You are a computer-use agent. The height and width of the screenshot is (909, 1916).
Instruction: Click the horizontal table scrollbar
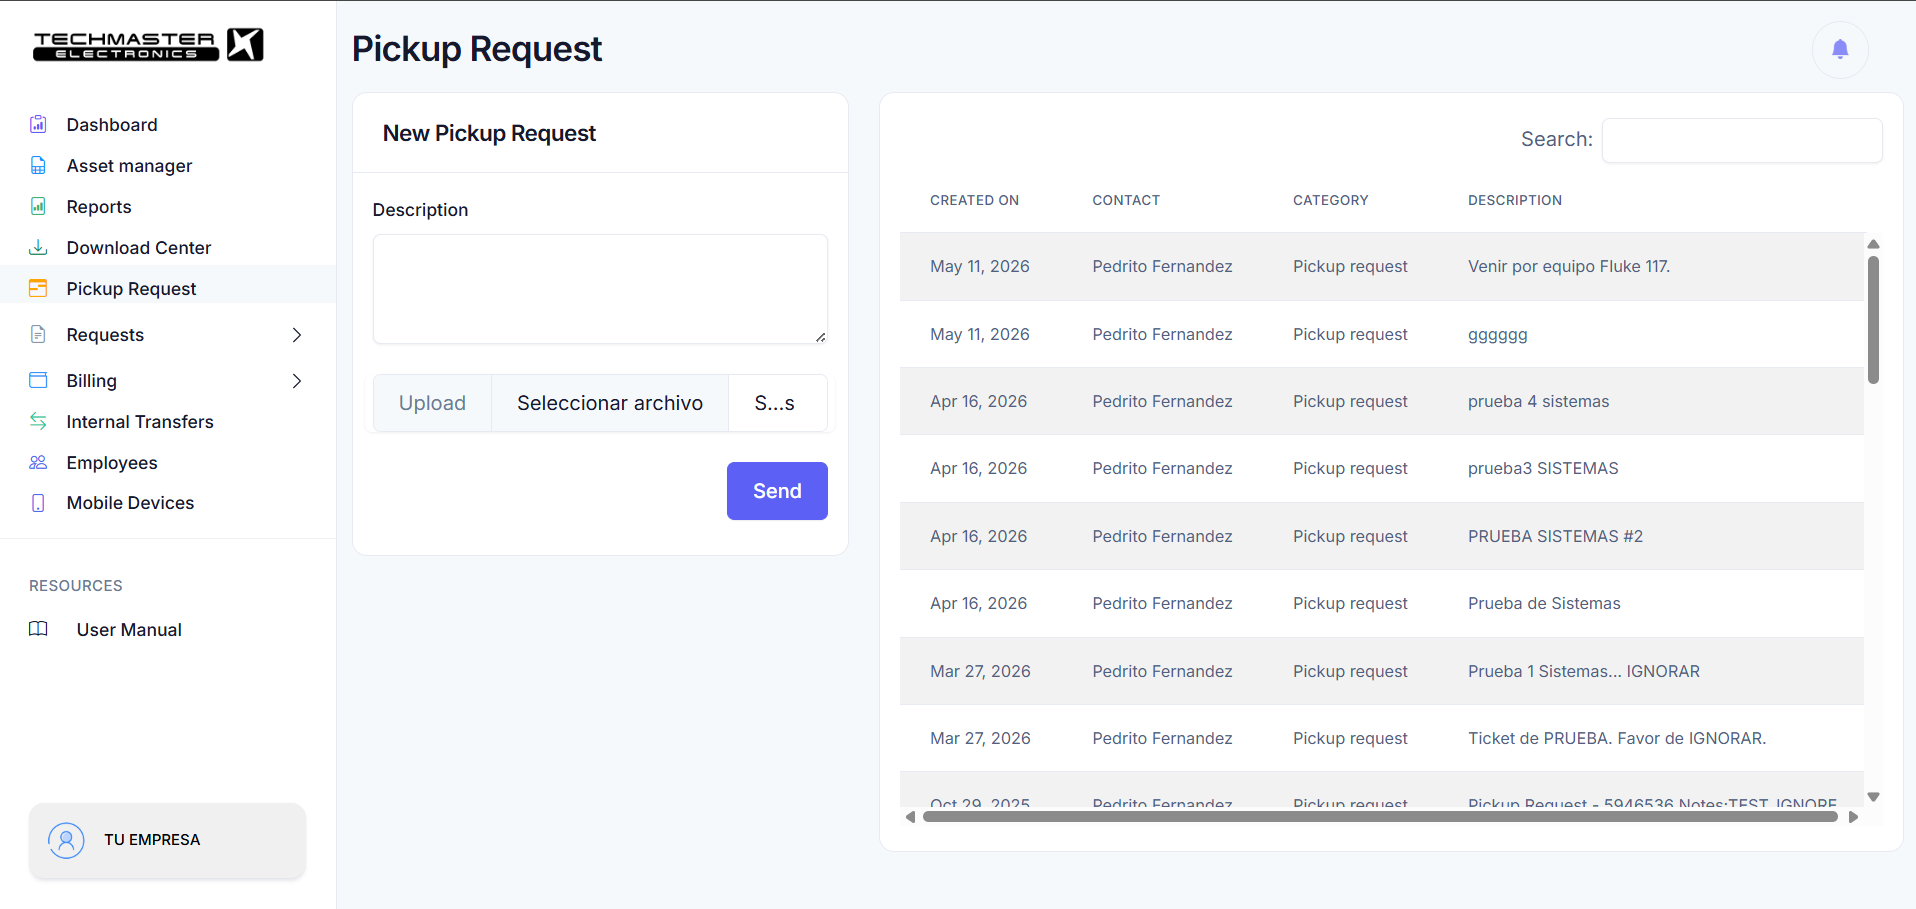pos(1380,817)
